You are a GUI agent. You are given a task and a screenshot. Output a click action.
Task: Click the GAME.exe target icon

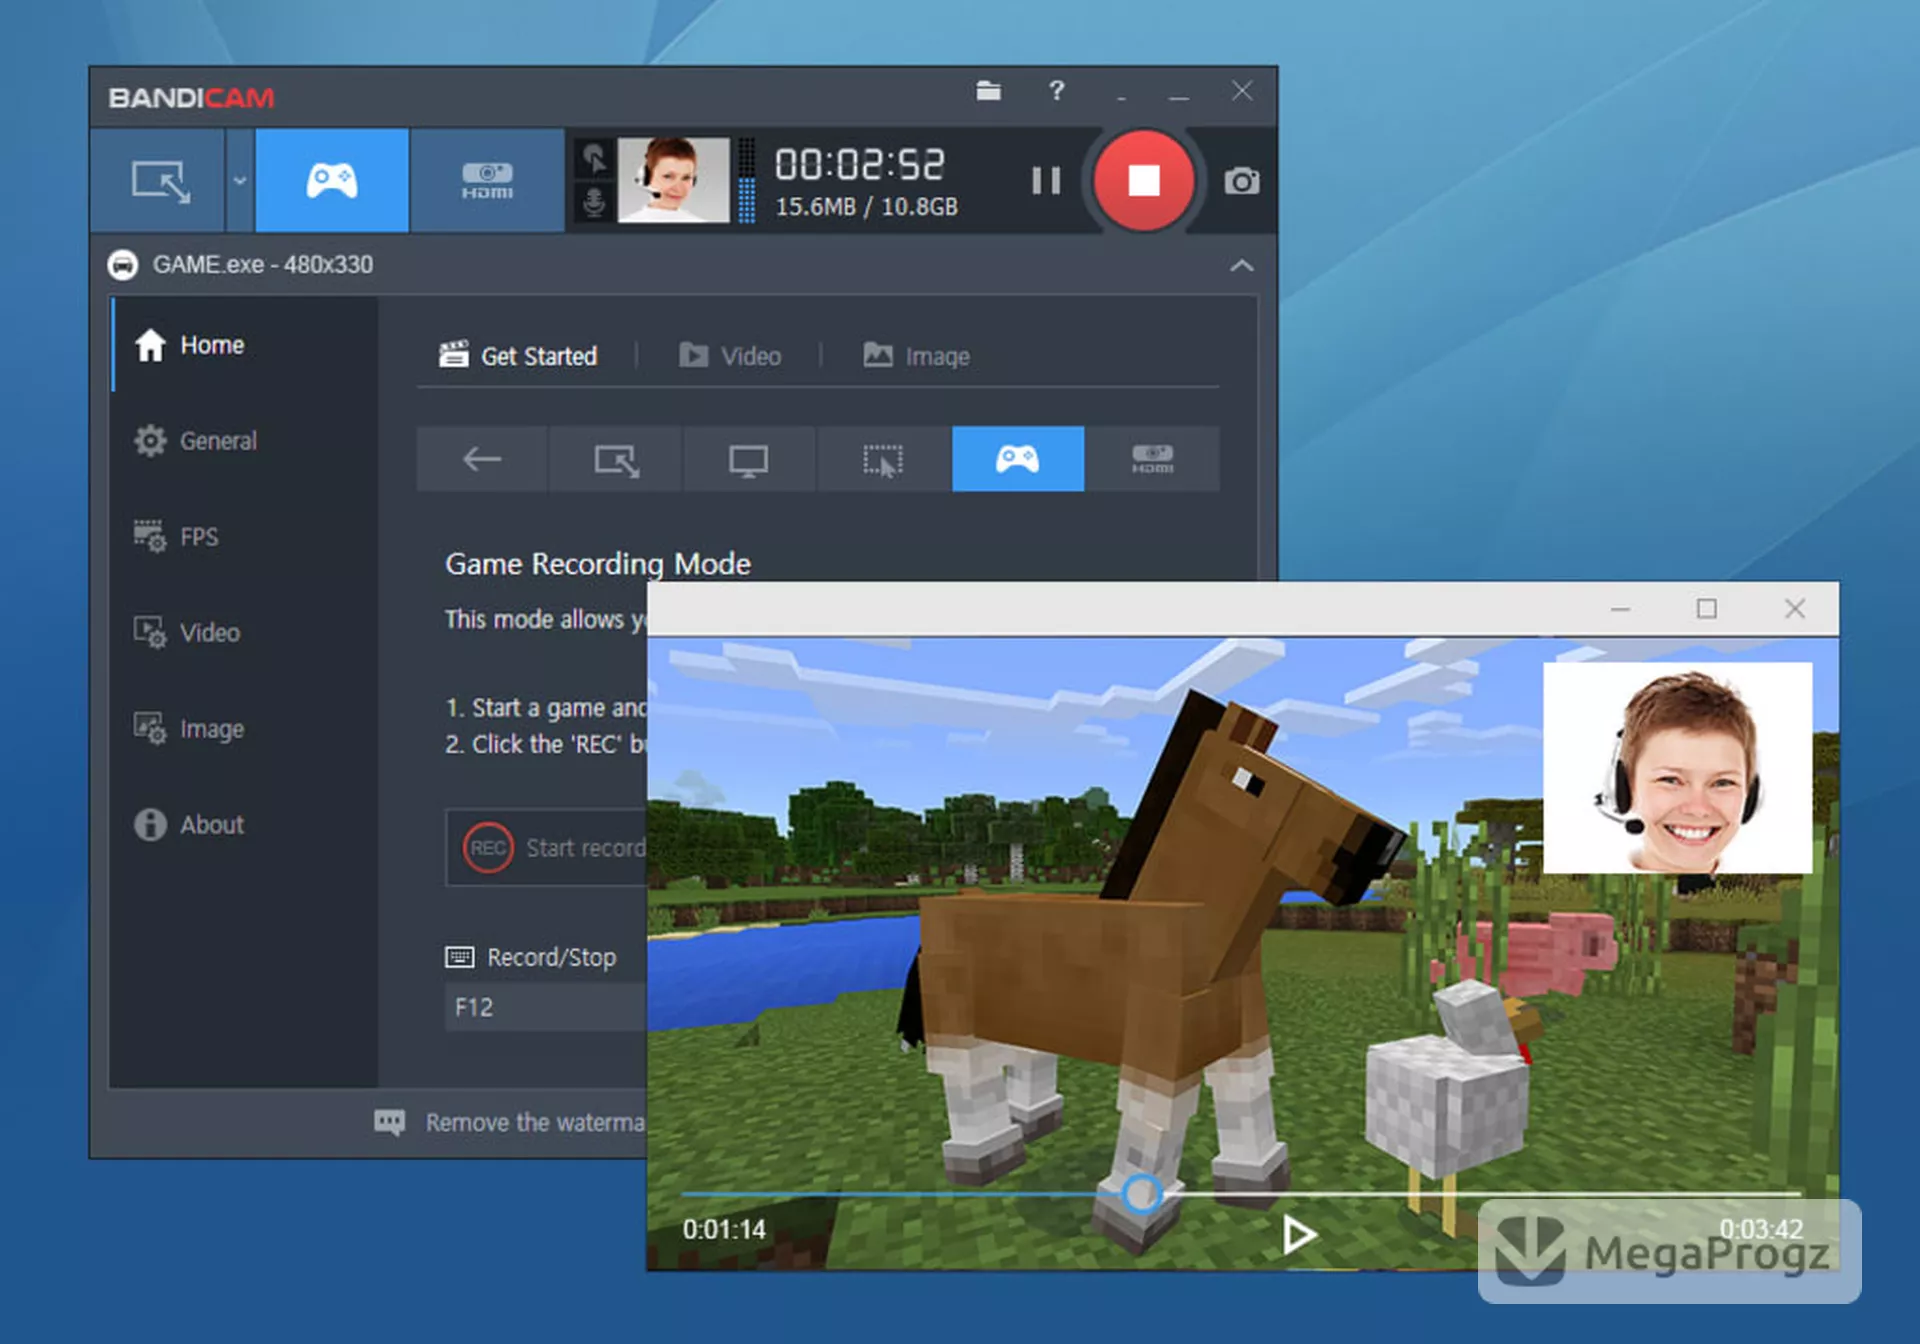tap(122, 265)
